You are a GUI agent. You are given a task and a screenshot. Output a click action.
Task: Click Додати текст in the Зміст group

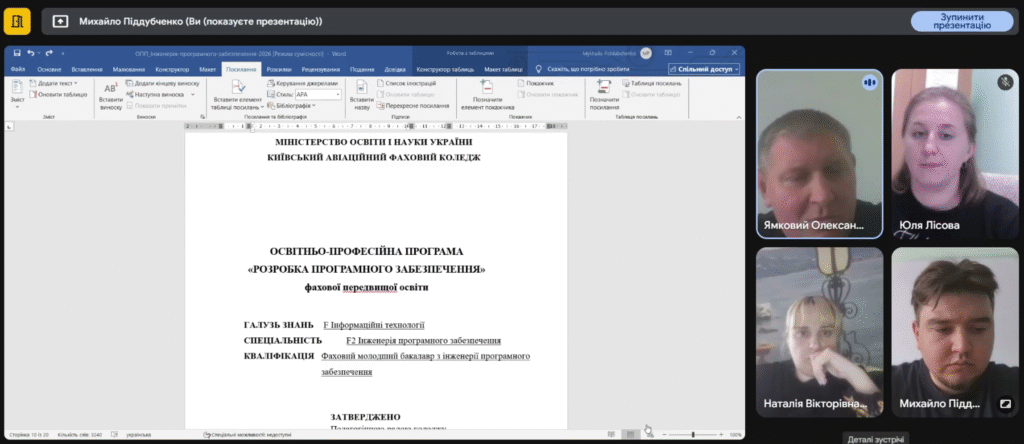coord(54,84)
